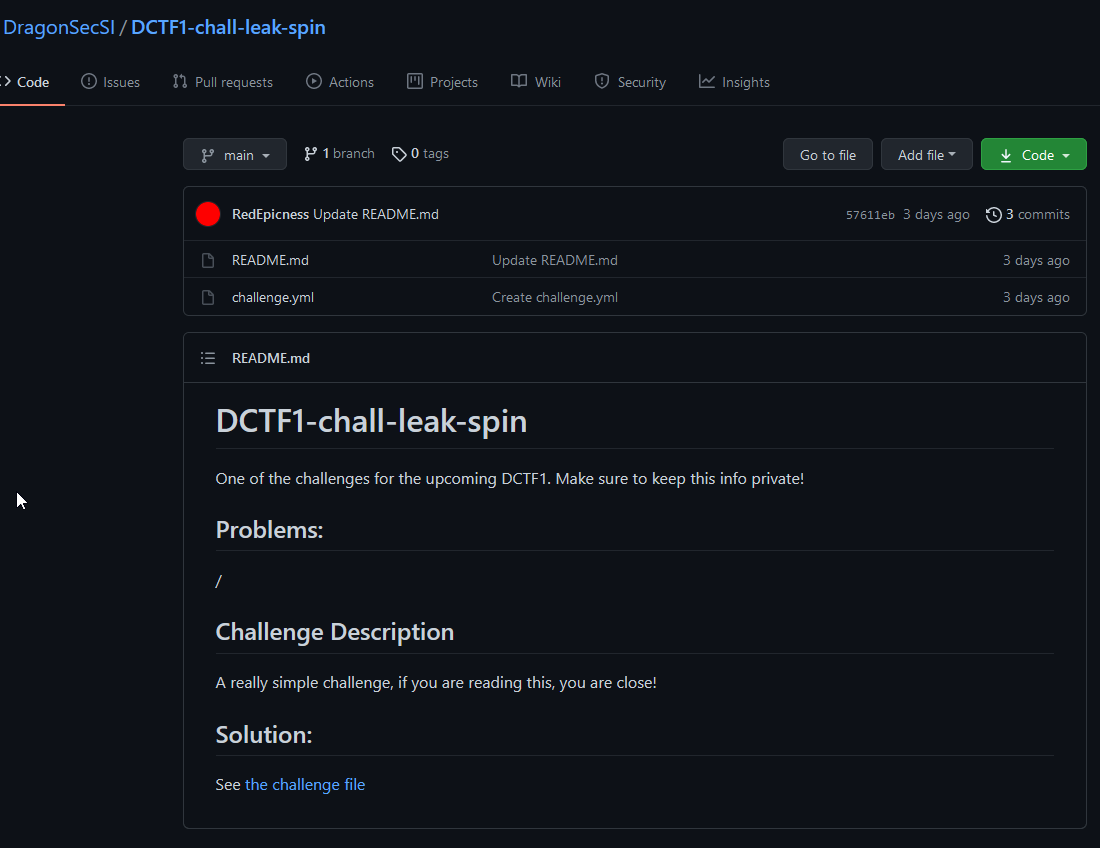This screenshot has height=848, width=1100.
Task: Open the DragonSecSI organization link
Action: click(x=59, y=27)
